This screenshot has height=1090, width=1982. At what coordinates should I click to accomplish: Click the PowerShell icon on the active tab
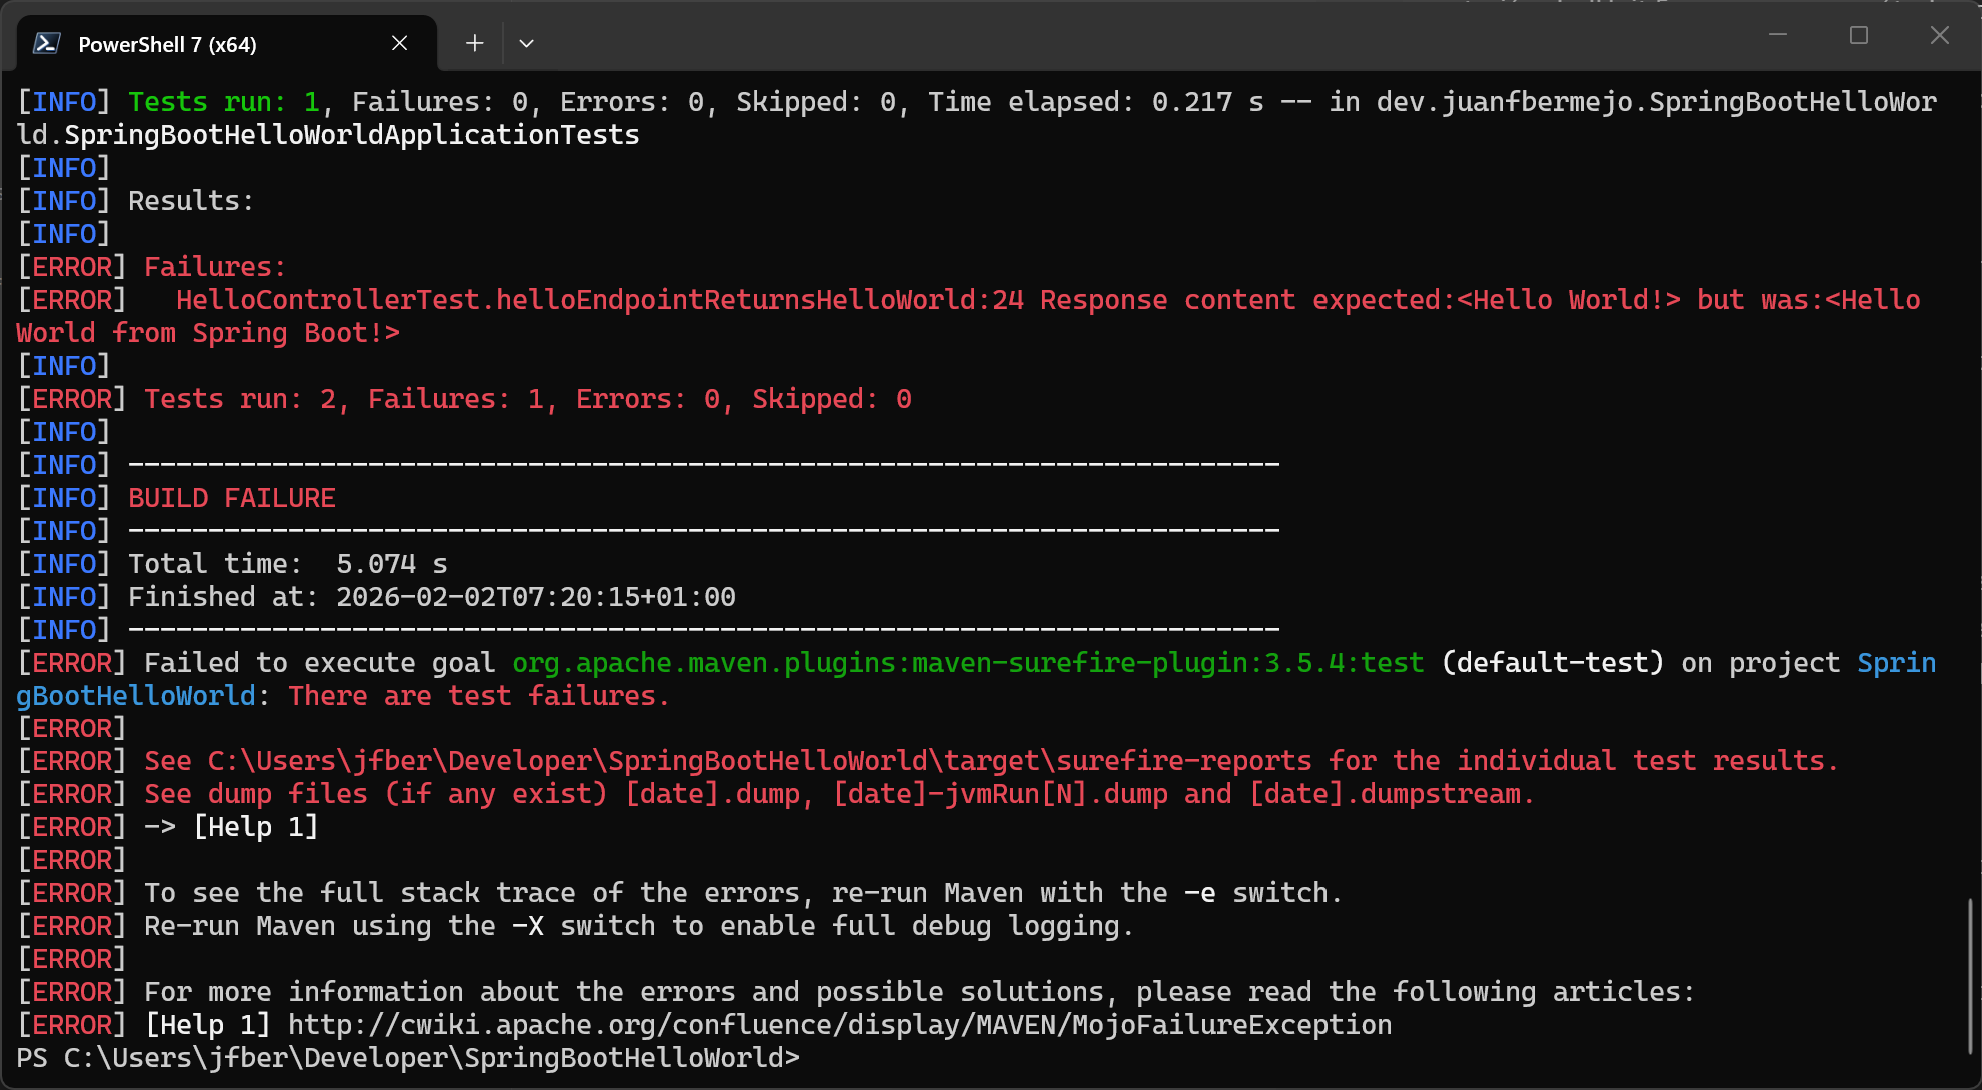[x=47, y=43]
